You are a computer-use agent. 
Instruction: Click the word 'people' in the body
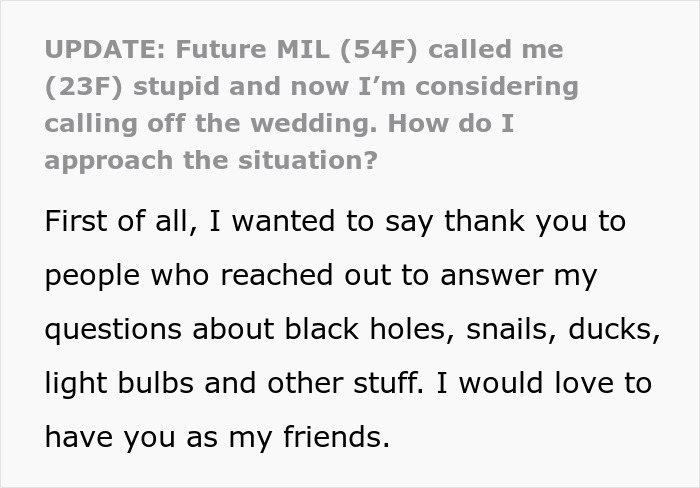point(92,277)
